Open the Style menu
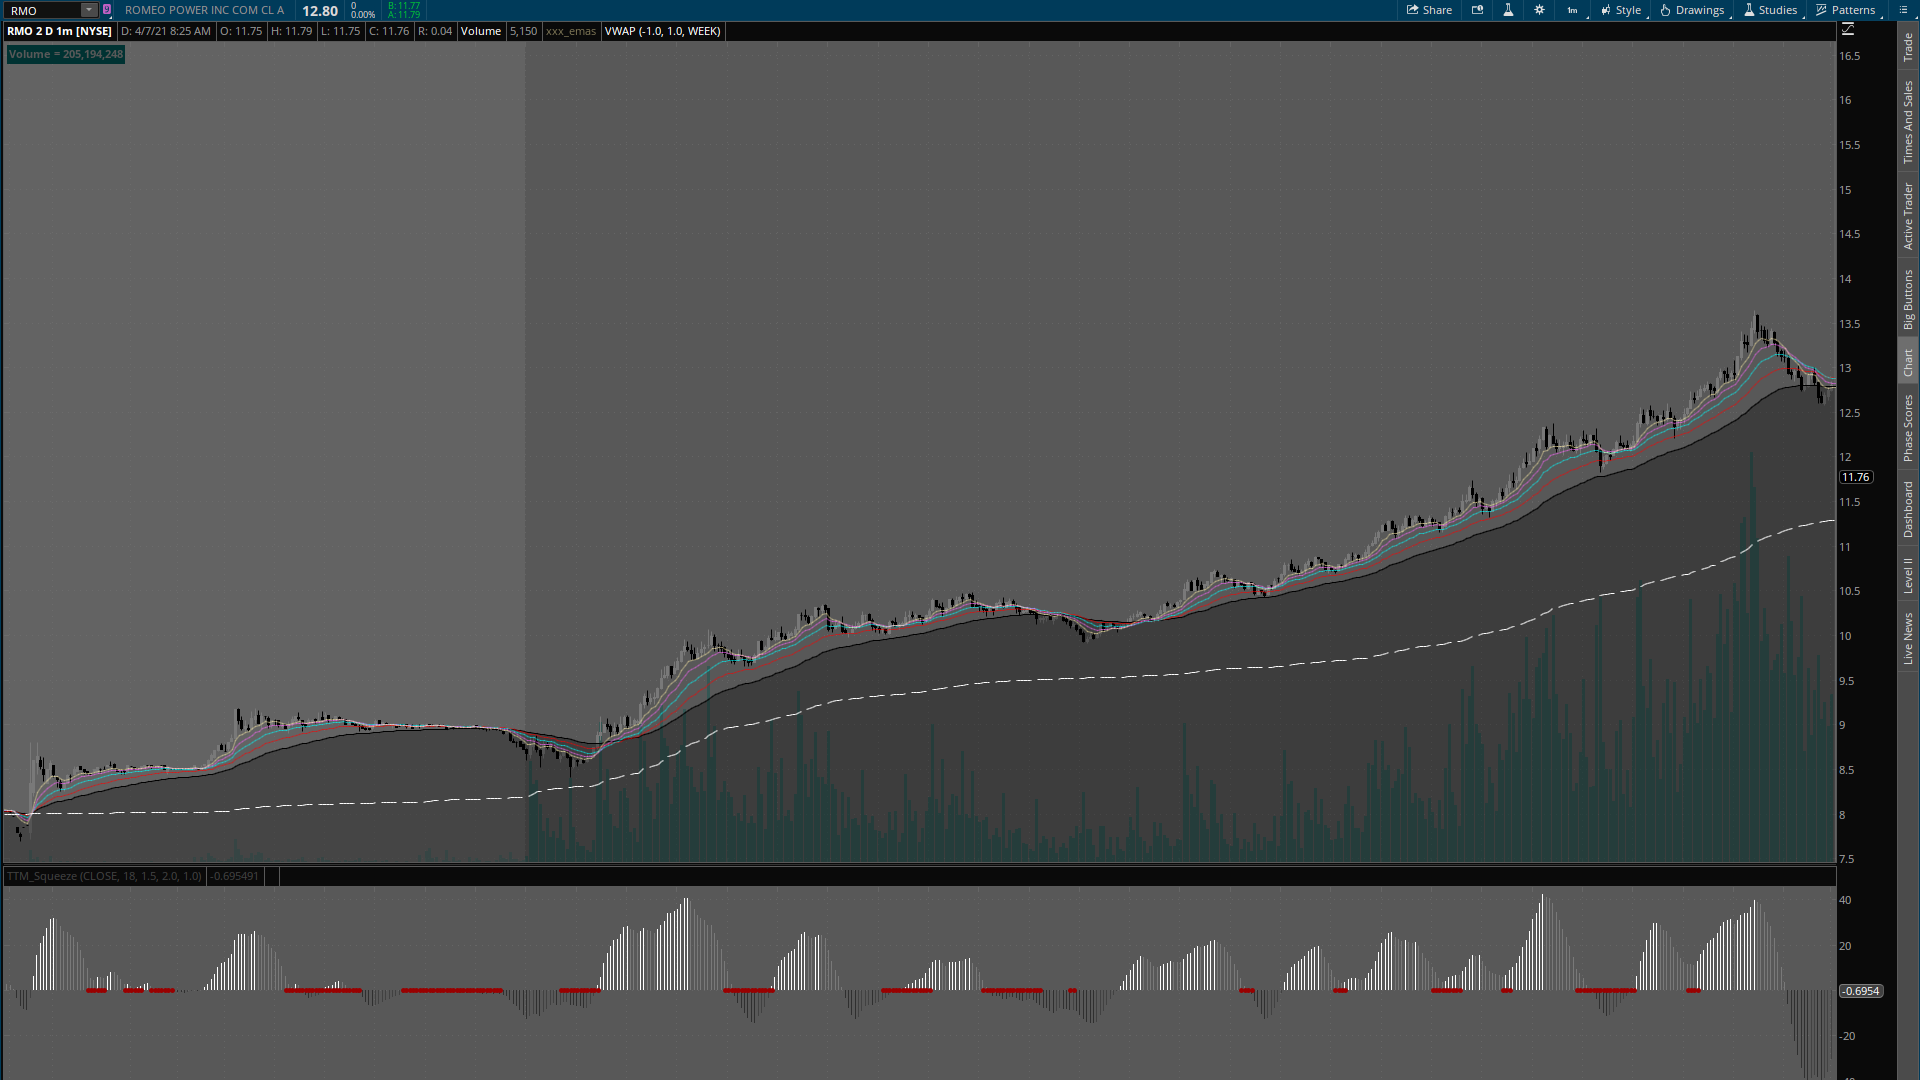Viewport: 1920px width, 1080px height. click(1620, 10)
